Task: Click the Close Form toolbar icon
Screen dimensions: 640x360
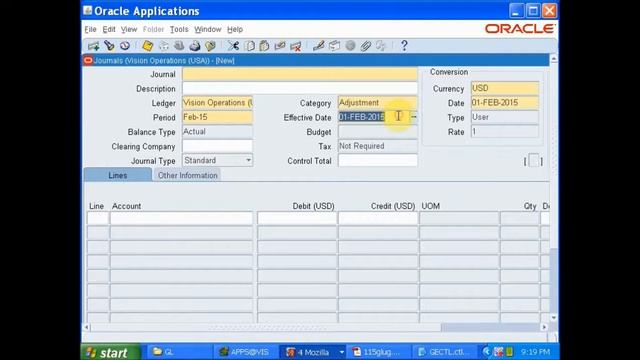Action: (211, 46)
